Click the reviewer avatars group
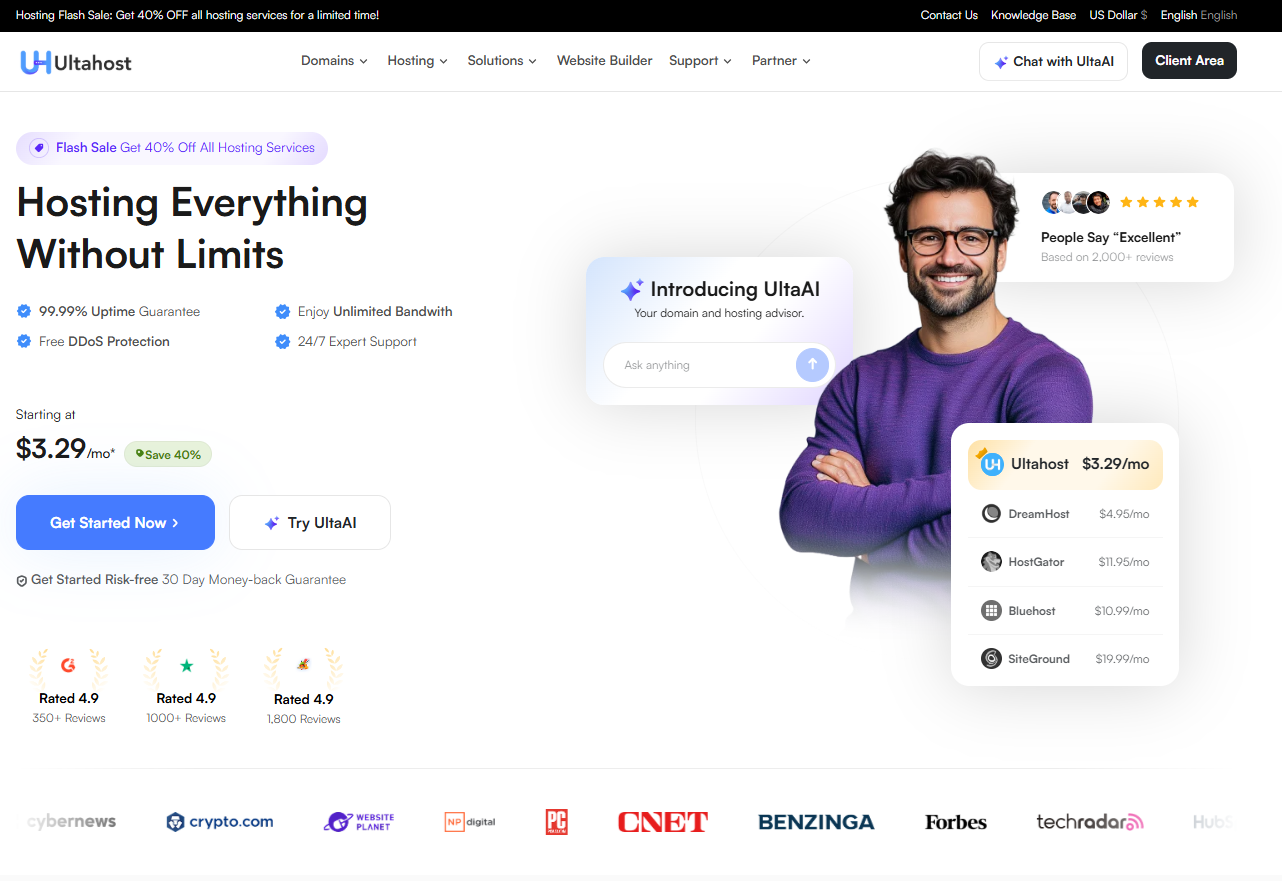 tap(1076, 202)
